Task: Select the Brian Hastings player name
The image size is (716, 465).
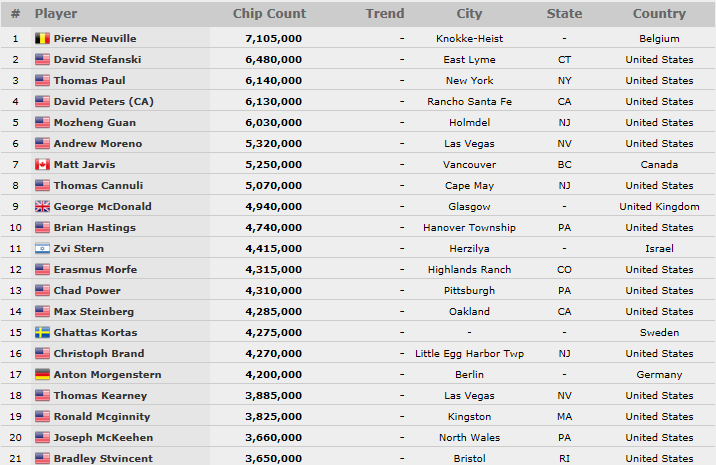Action: (x=95, y=227)
